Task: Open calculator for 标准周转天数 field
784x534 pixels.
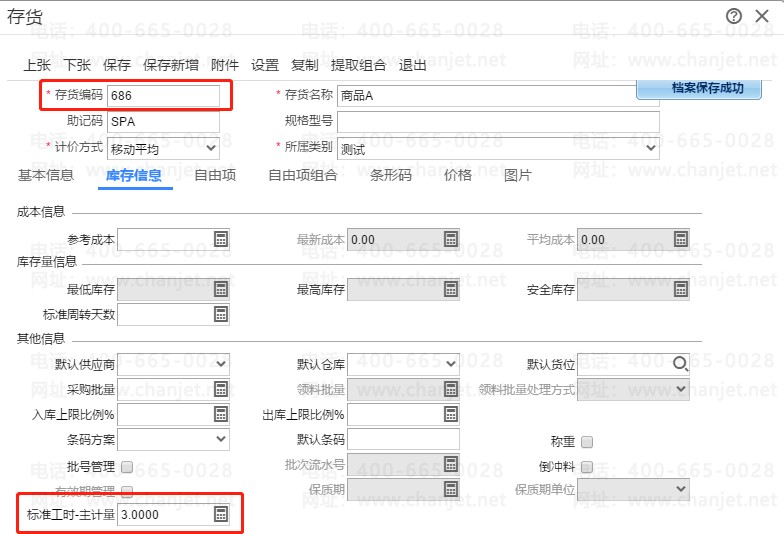Action: click(221, 315)
